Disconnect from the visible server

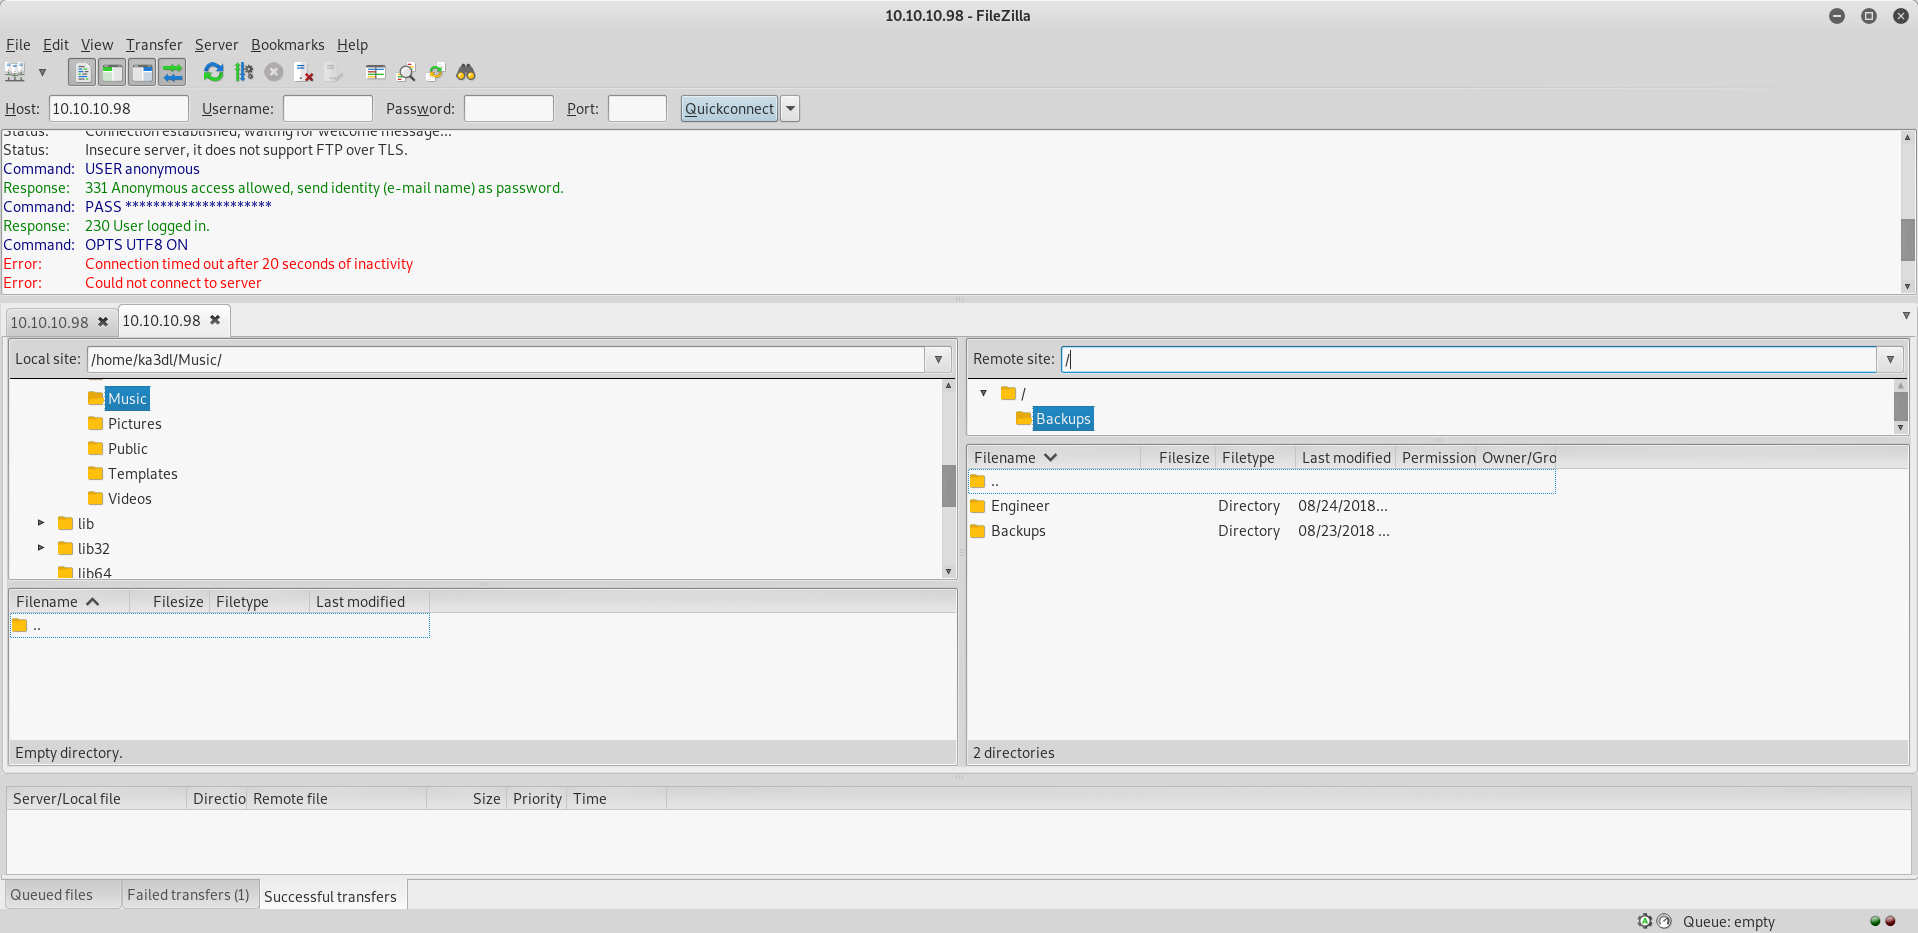[304, 72]
